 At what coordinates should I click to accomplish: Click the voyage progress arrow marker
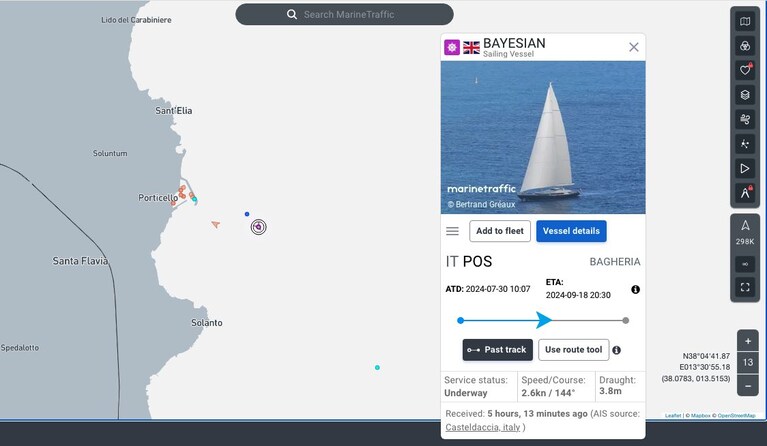[x=543, y=320]
